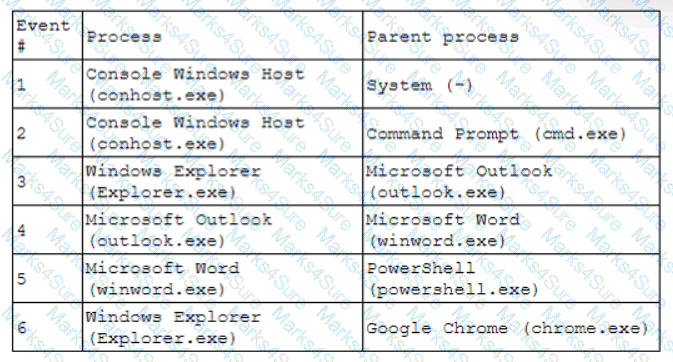Click Microsoft Word process in event 5

[x=222, y=278]
